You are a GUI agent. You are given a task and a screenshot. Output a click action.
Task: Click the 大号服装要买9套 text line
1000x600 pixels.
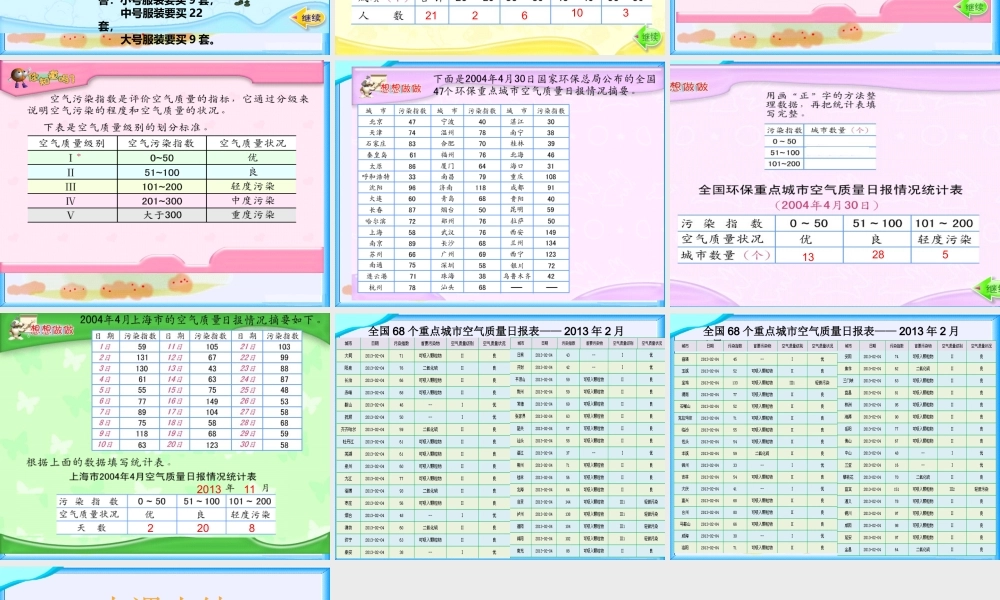pyautogui.click(x=168, y=40)
